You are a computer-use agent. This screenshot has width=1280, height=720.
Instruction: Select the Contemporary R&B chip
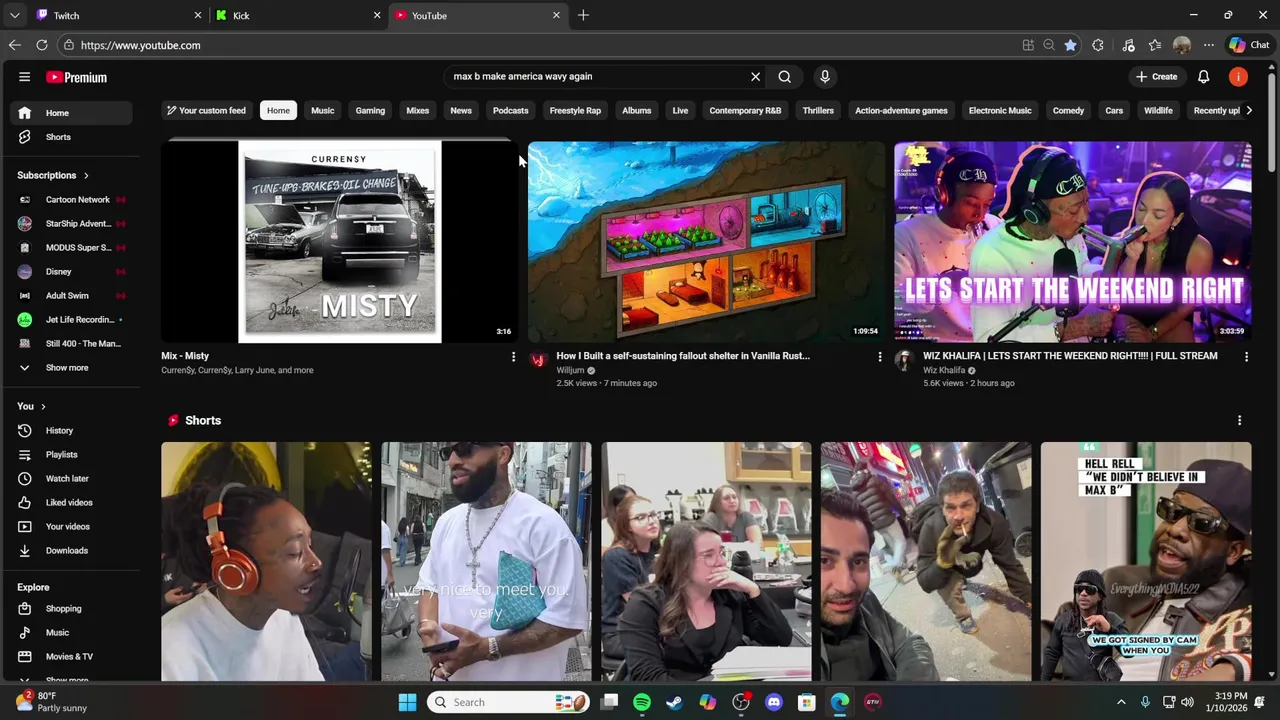pos(745,110)
